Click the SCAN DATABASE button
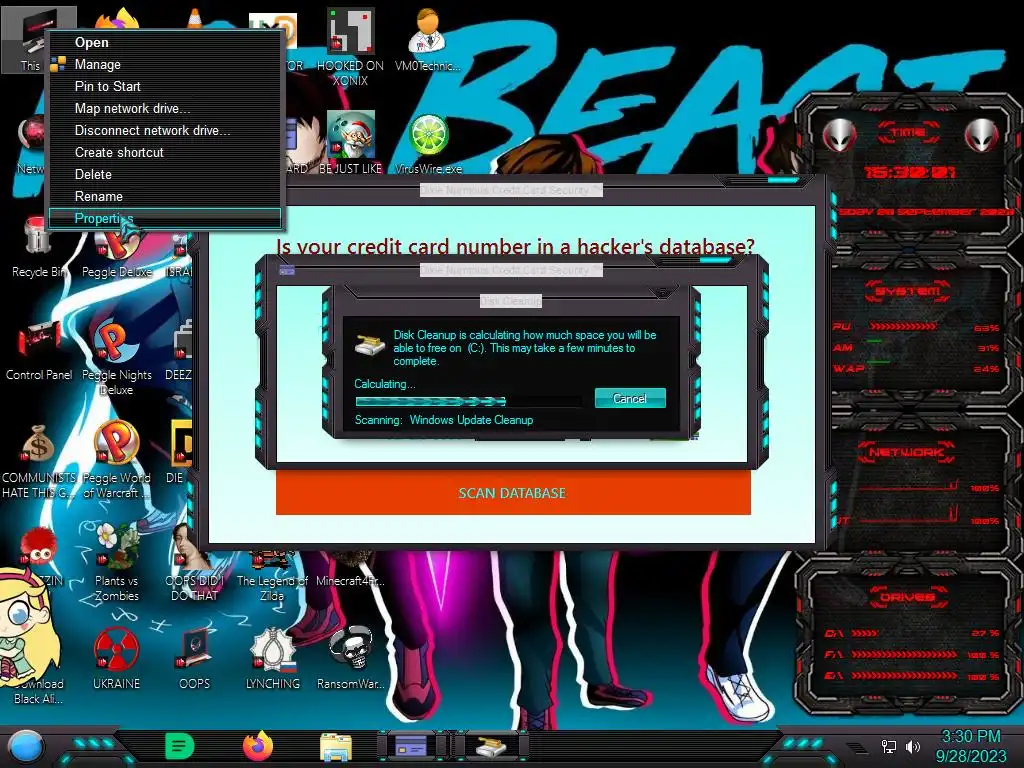This screenshot has height=768, width=1024. click(513, 493)
